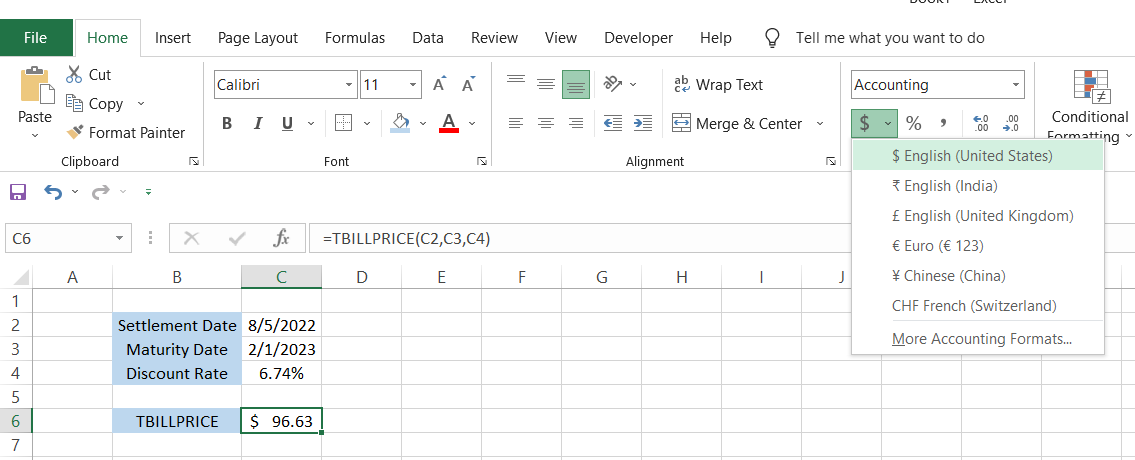Toggle Wrap Text for the cell
This screenshot has height=460, width=1135.
point(718,85)
